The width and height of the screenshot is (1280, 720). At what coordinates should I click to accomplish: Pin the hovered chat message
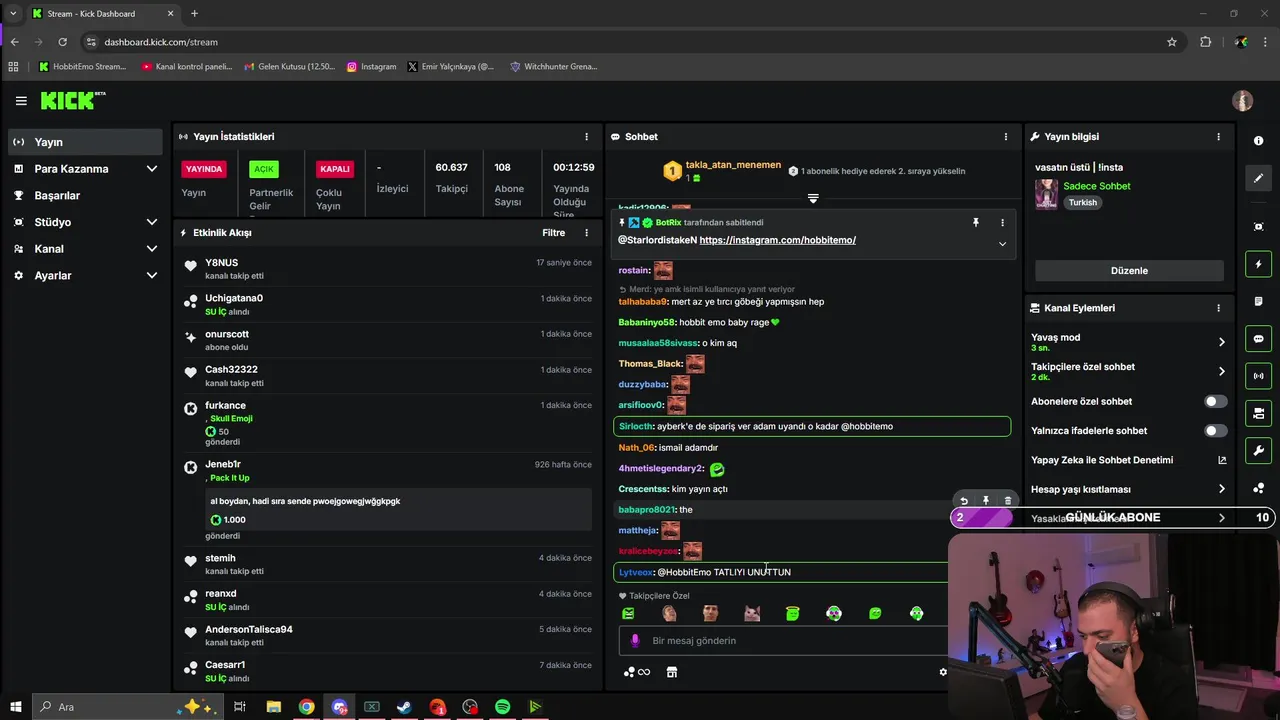click(985, 501)
